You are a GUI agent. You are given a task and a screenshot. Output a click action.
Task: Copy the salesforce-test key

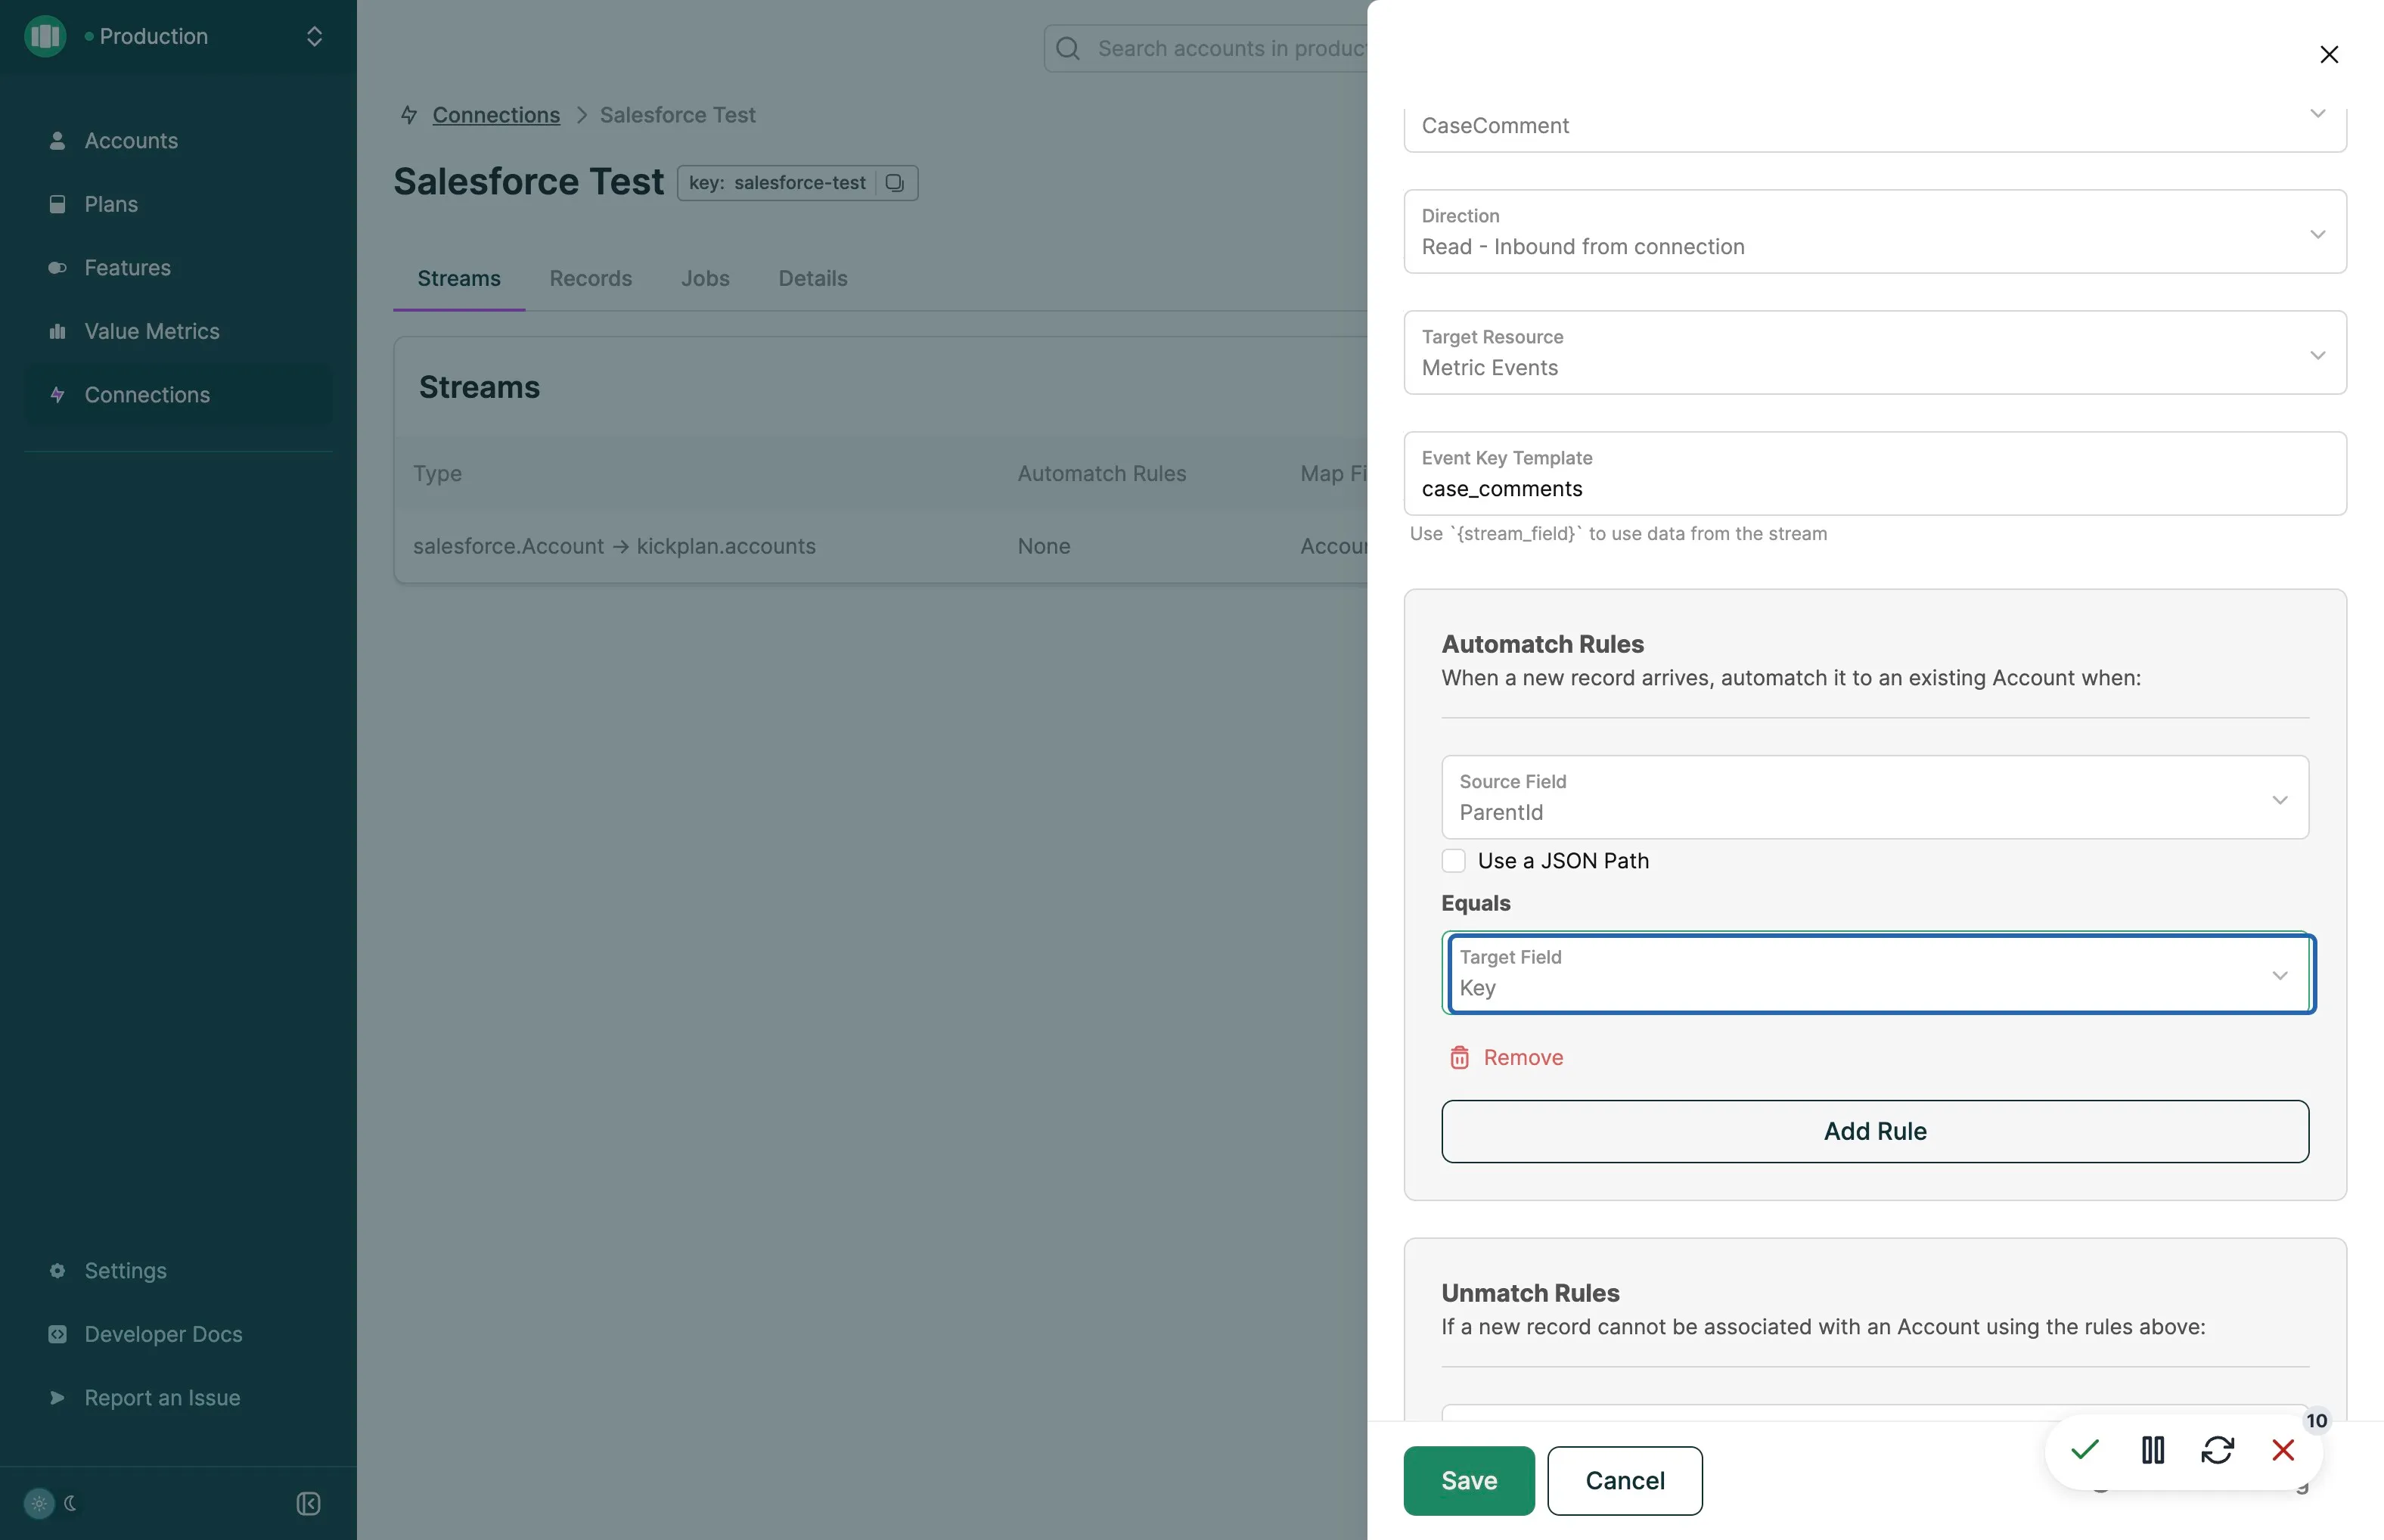coord(894,183)
